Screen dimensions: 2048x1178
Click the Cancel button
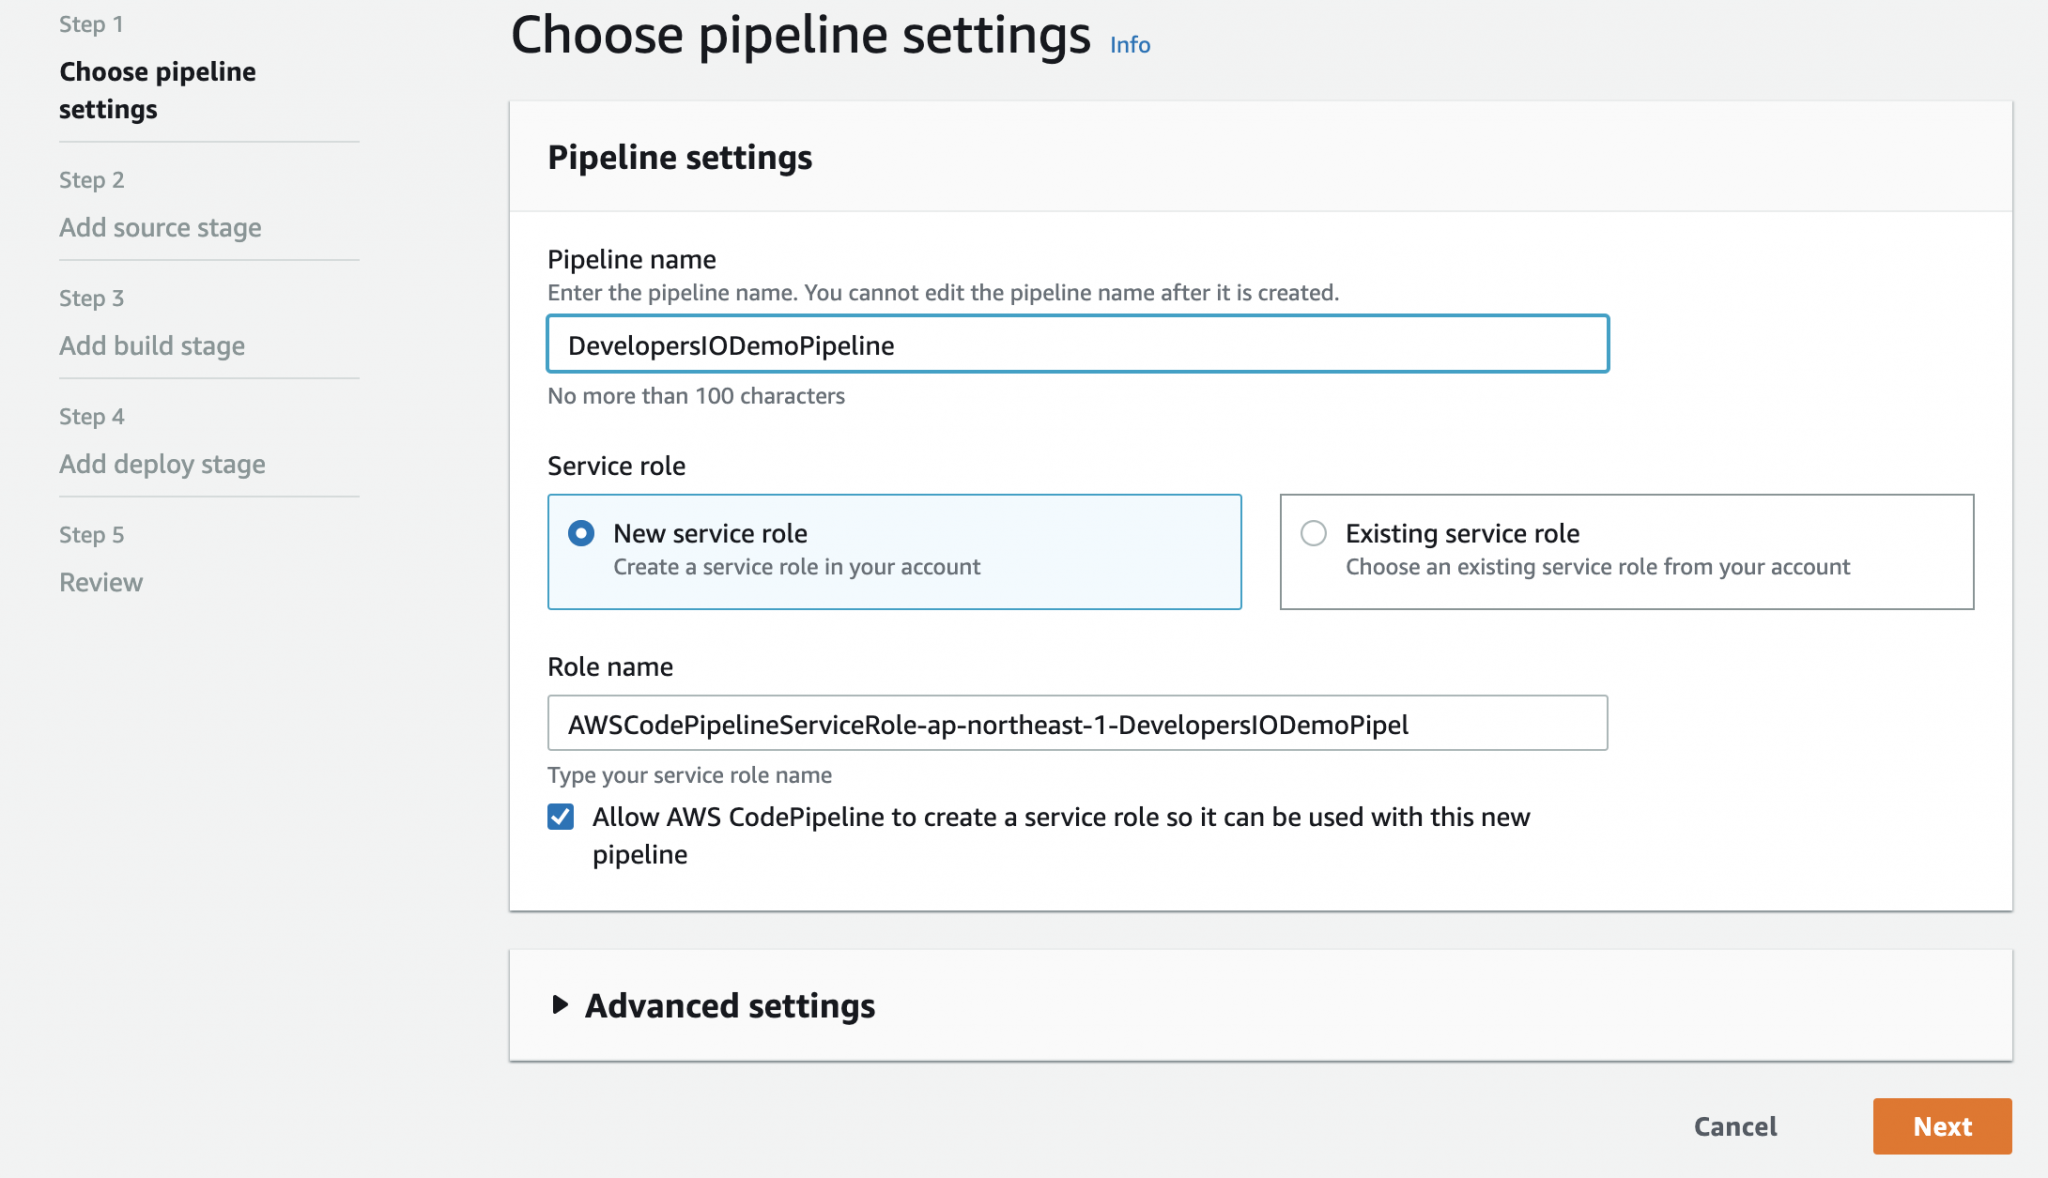pos(1735,1126)
